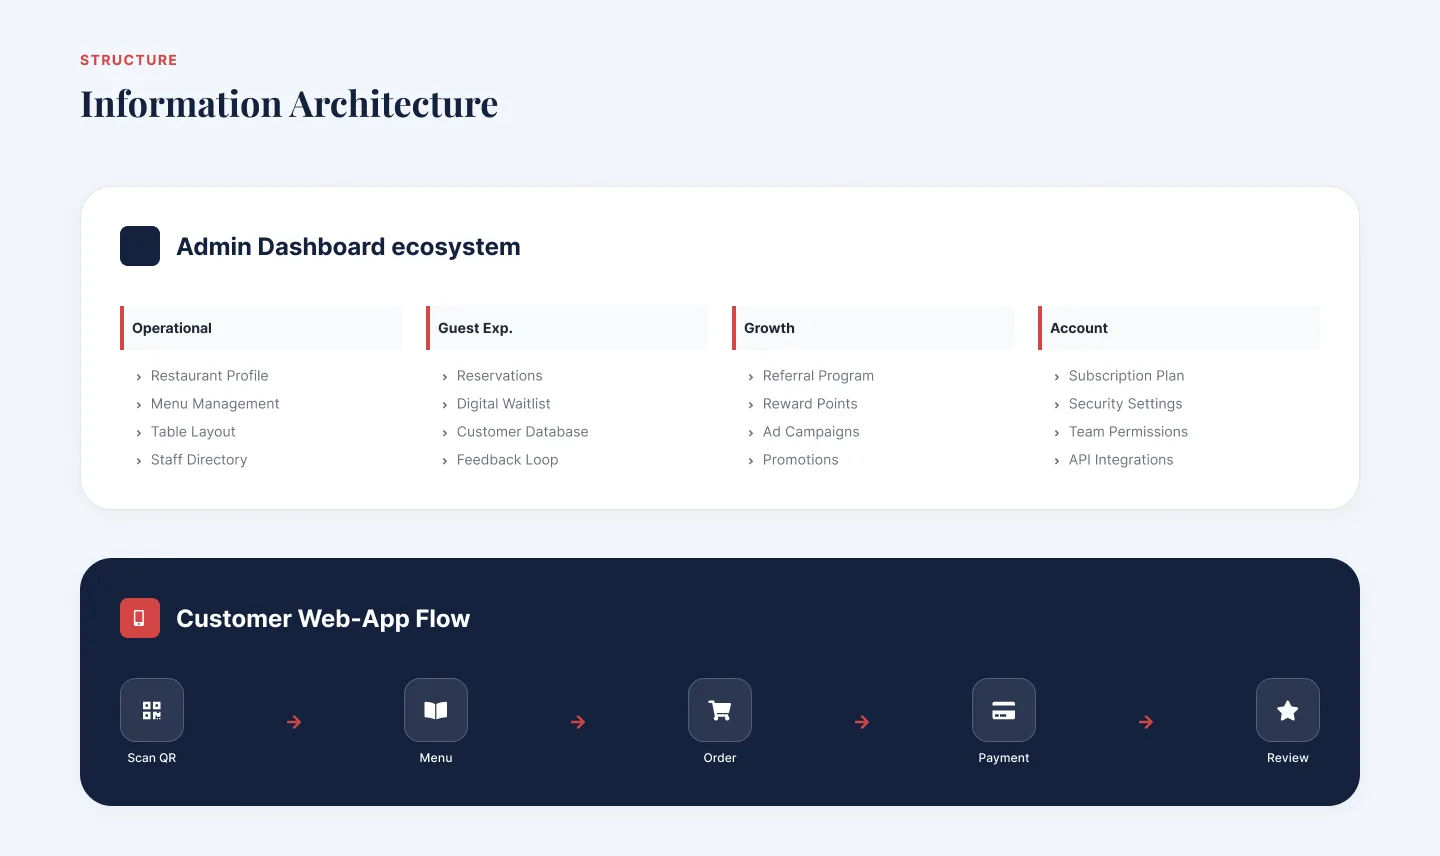The image size is (1440, 856).
Task: Click 'Reward Points' text
Action: click(810, 404)
